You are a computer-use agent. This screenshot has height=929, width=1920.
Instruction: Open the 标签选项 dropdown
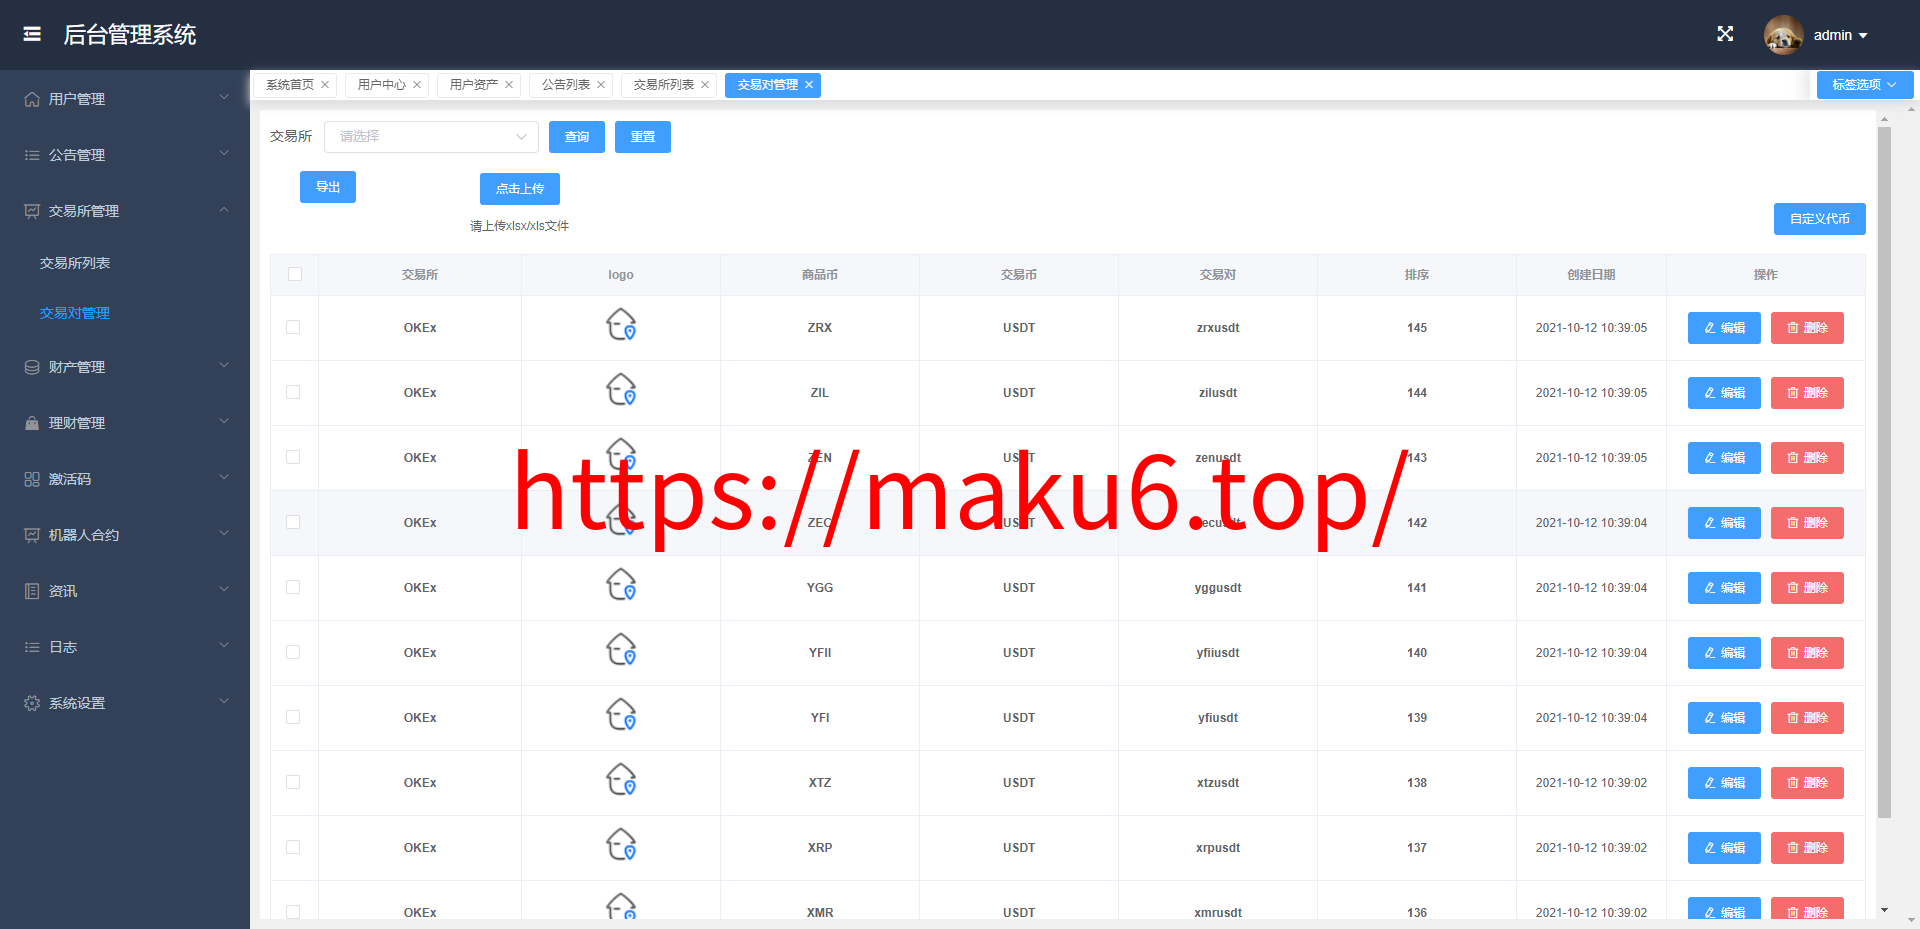tap(1865, 85)
